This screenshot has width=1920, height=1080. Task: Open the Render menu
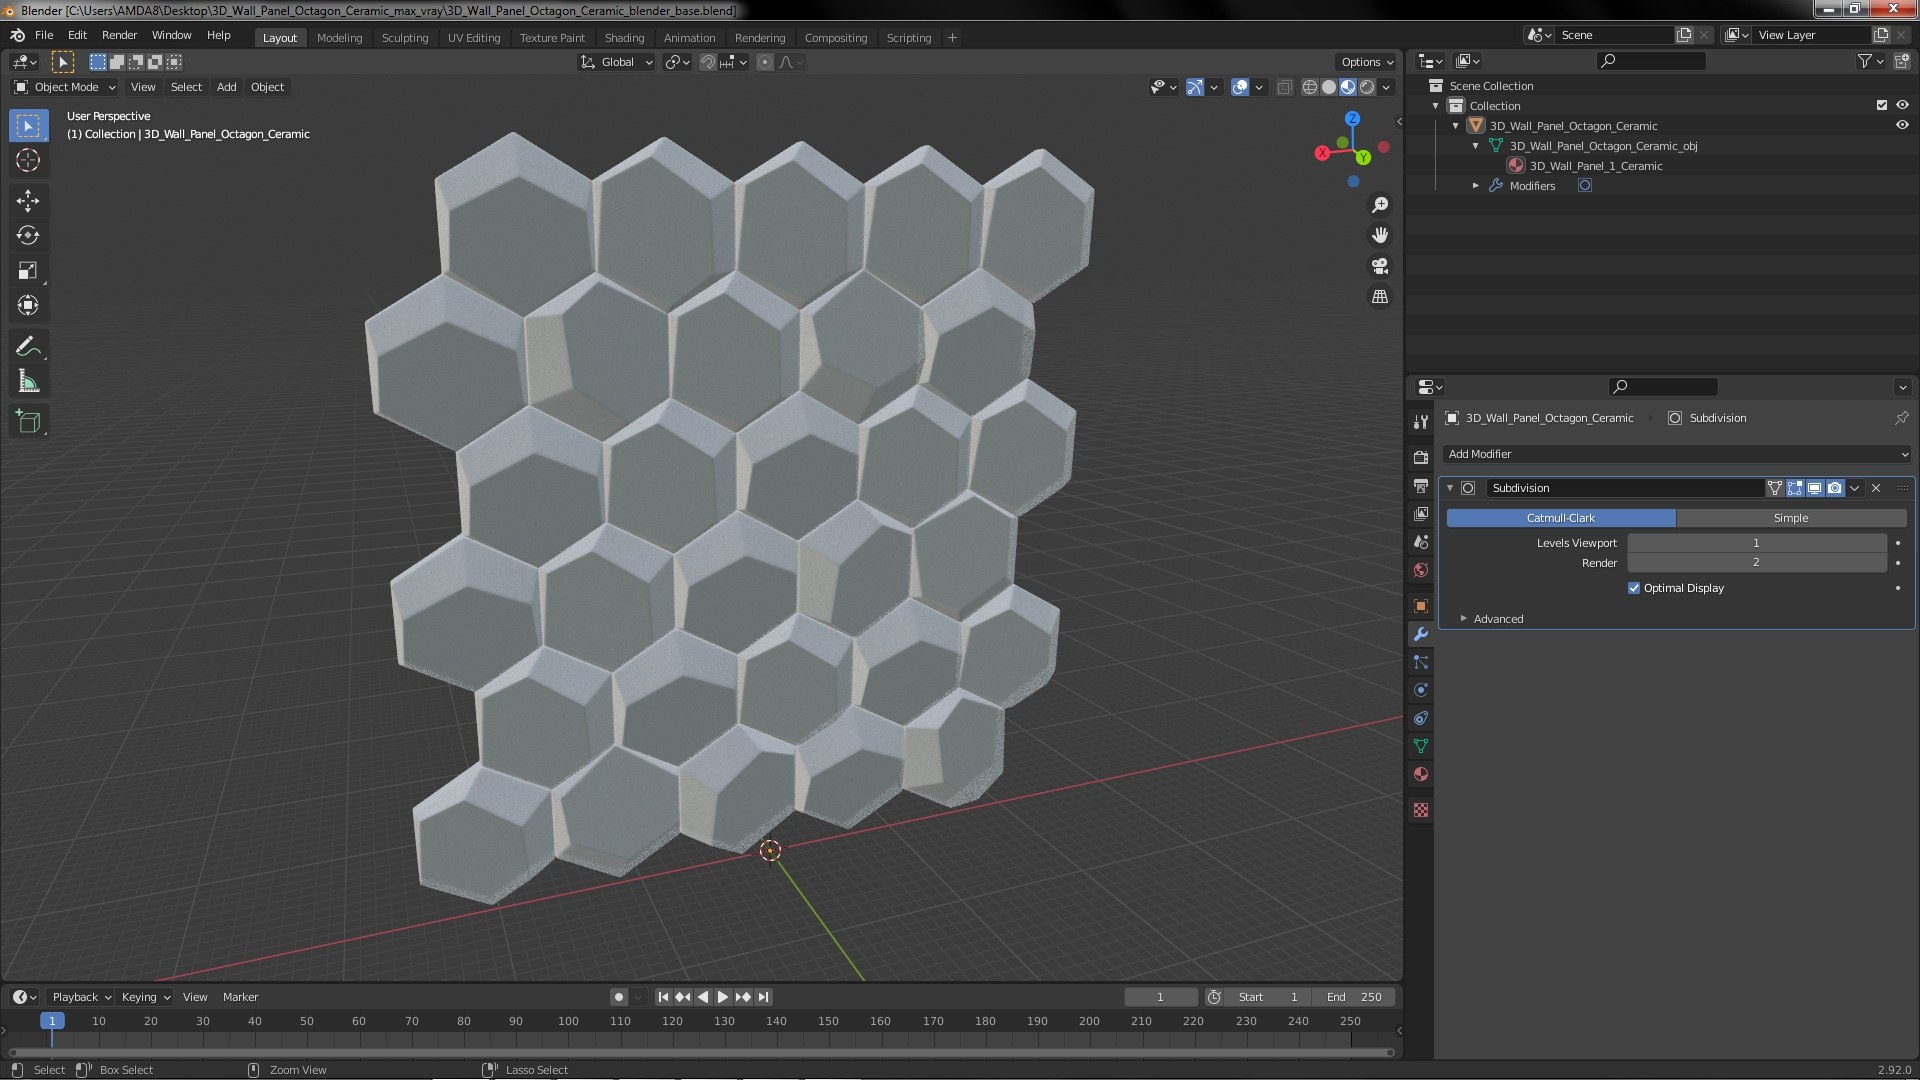click(119, 35)
